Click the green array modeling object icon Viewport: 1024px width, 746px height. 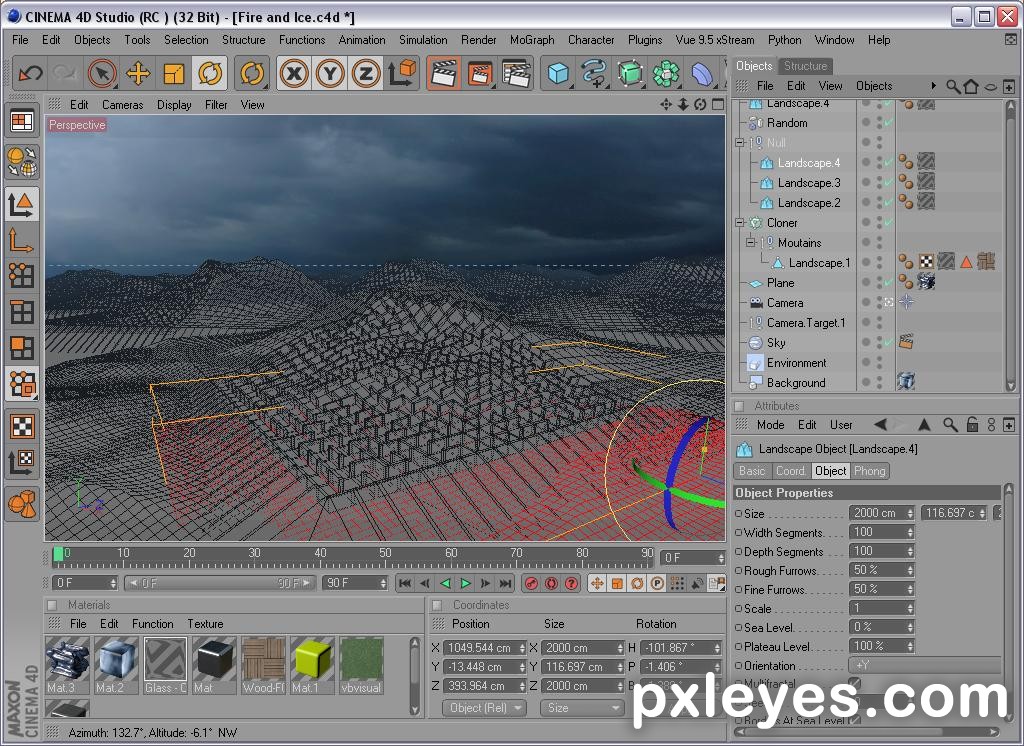(x=666, y=73)
